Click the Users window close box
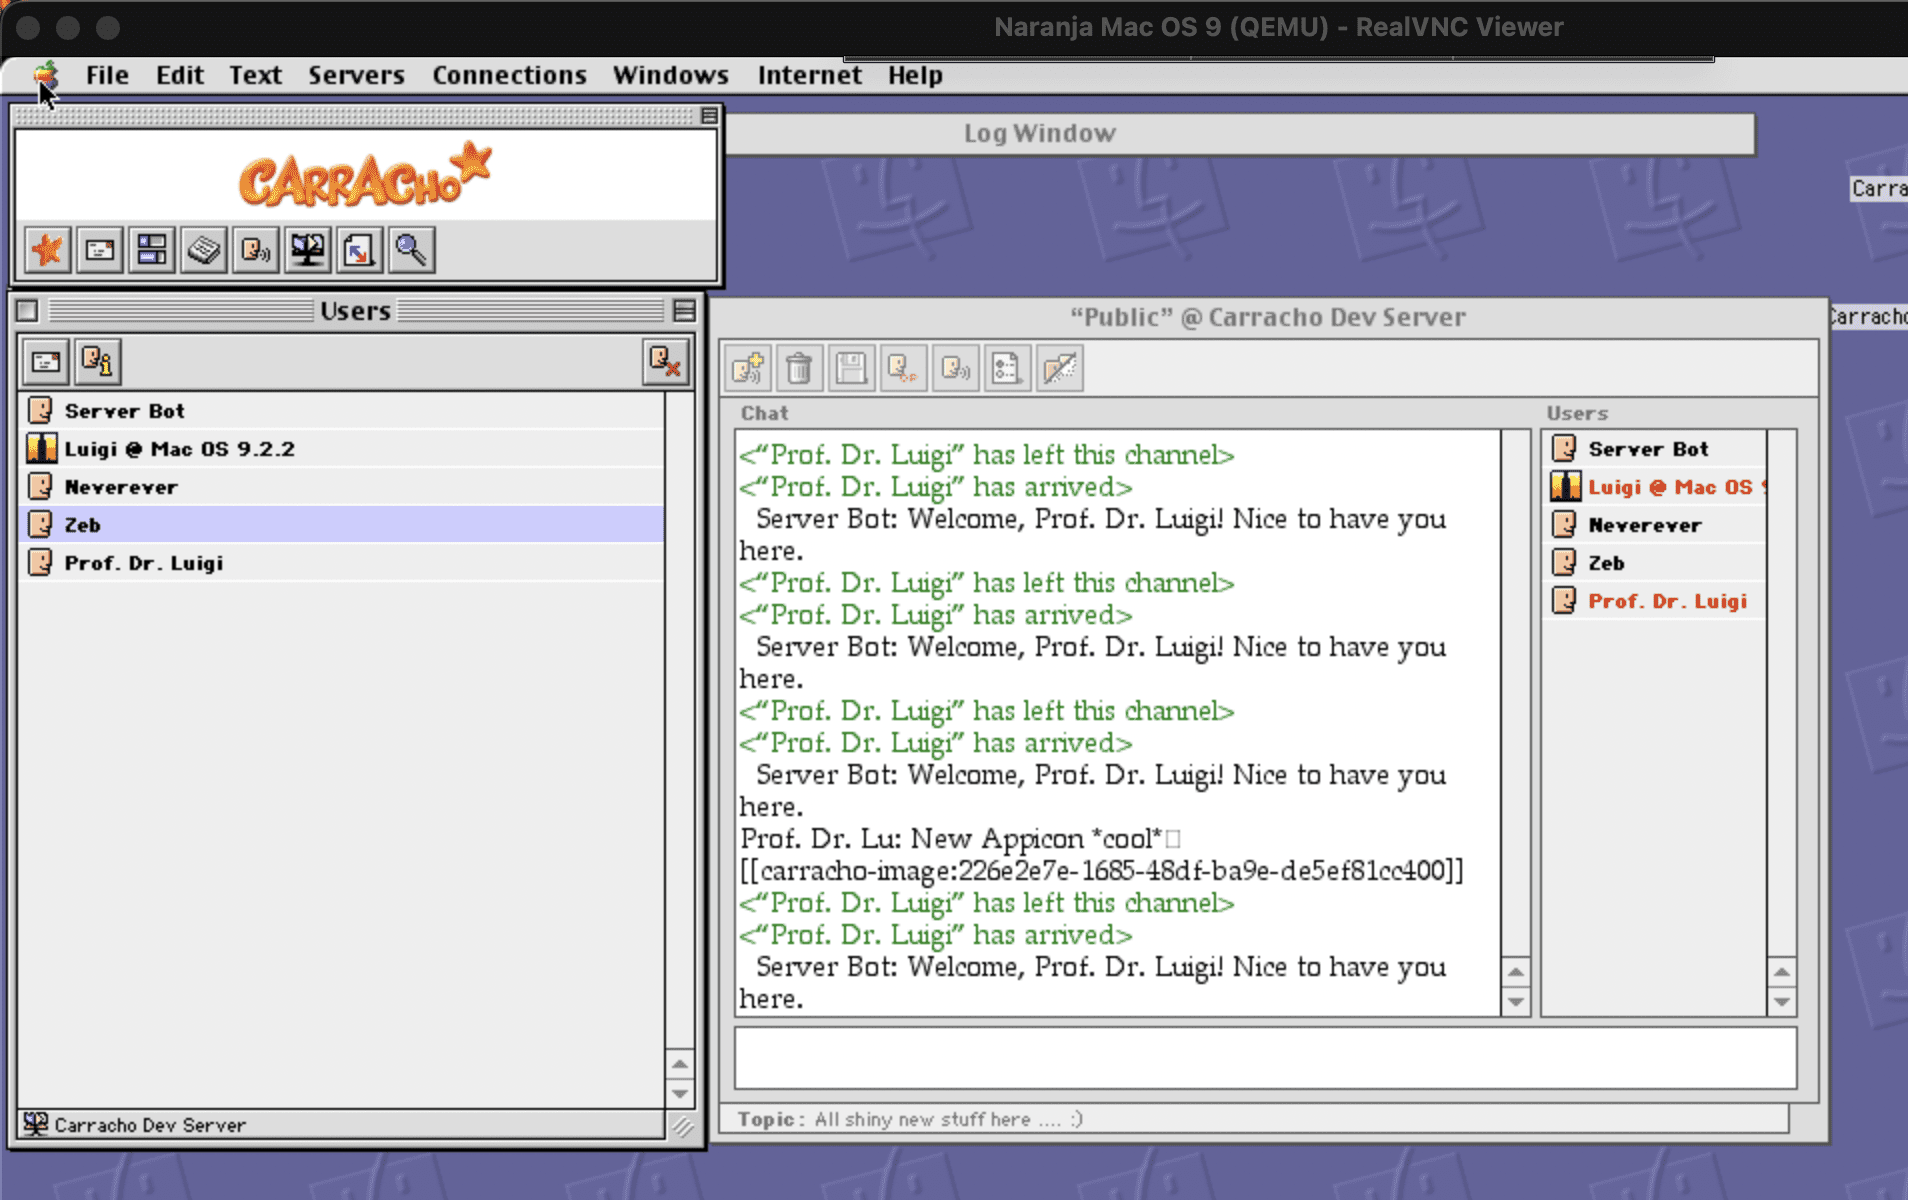 click(28, 311)
